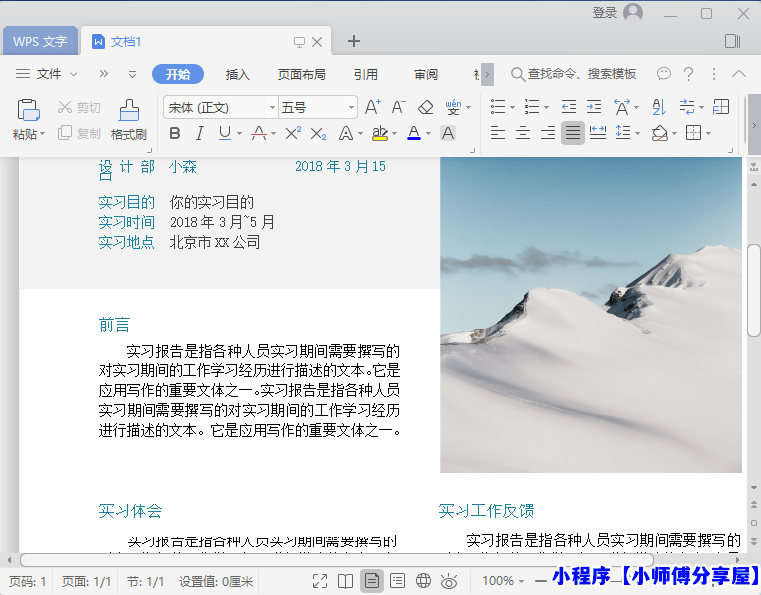
Task: Toggle italic text formatting
Action: [x=200, y=133]
